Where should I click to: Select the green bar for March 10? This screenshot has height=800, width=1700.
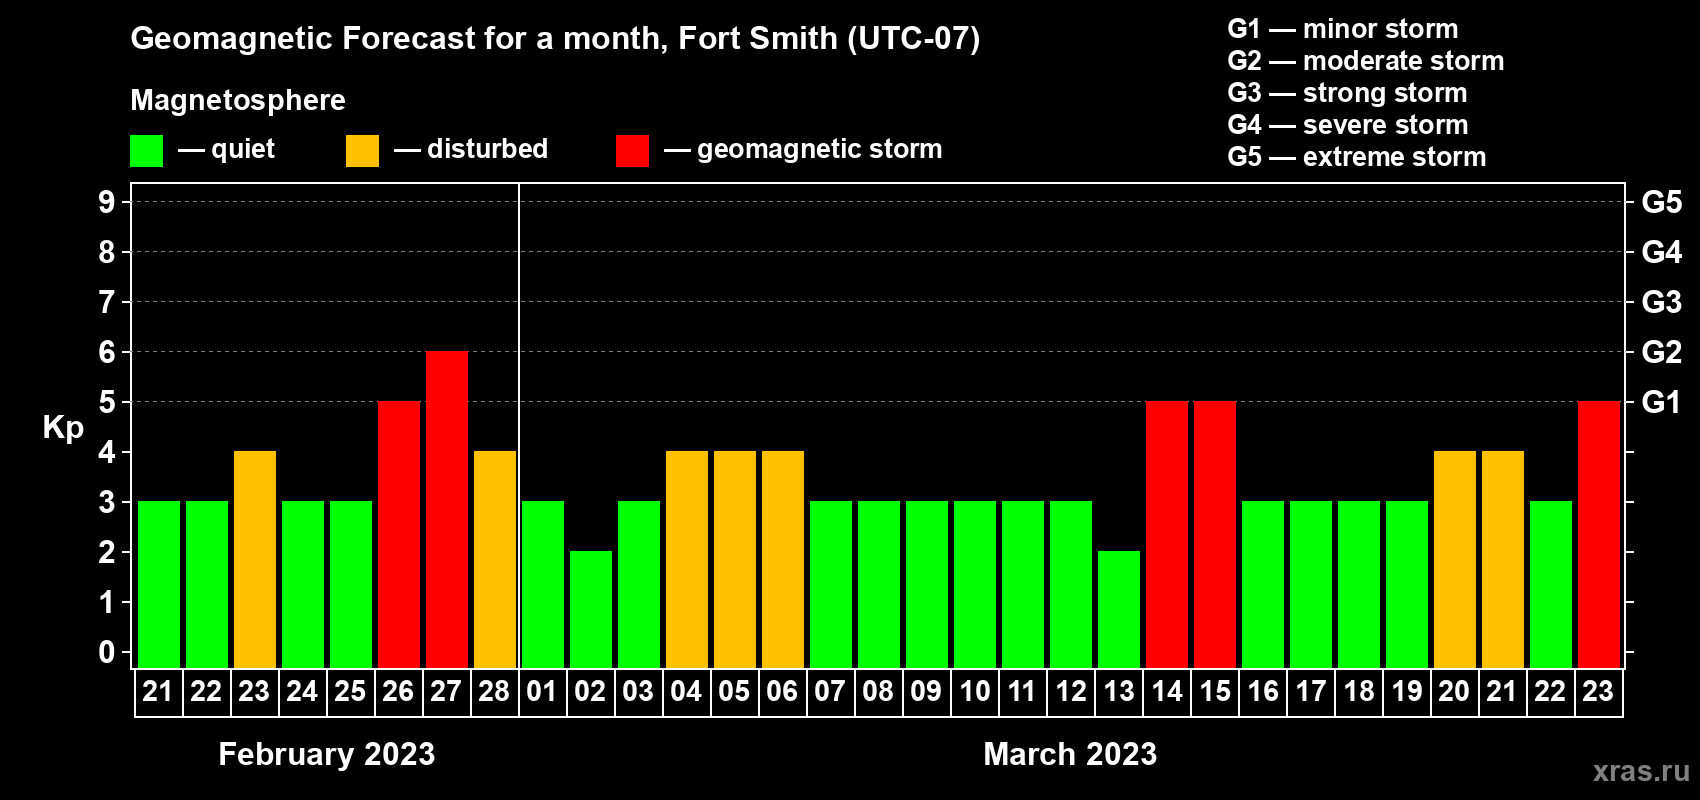[975, 585]
